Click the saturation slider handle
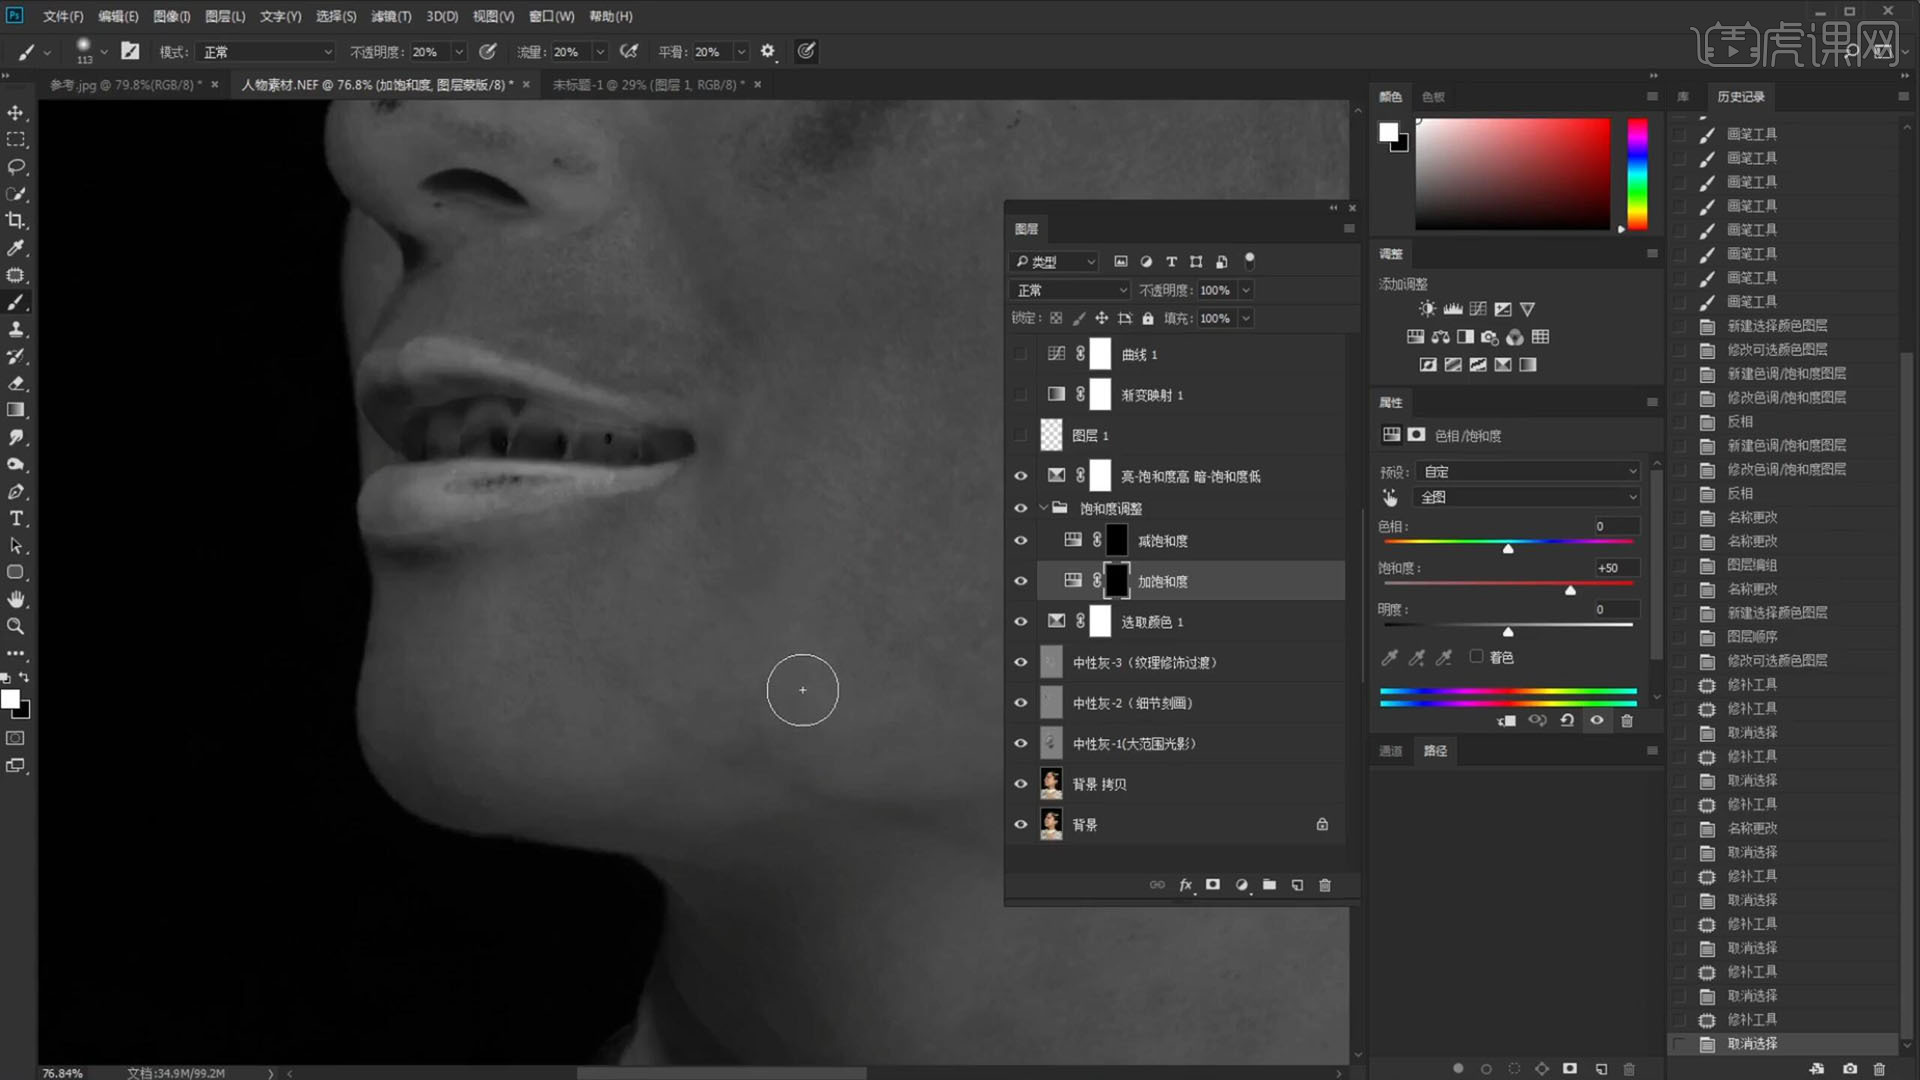The height and width of the screenshot is (1080, 1920). 1570,591
